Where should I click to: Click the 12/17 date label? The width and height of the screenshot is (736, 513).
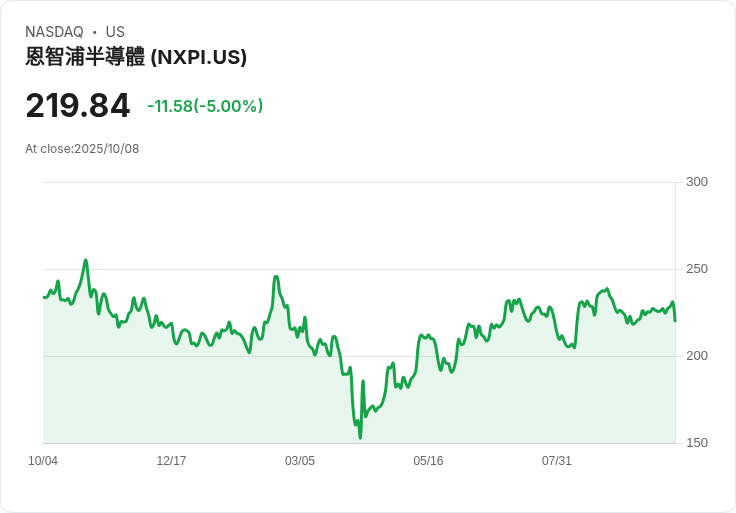pyautogui.click(x=171, y=461)
